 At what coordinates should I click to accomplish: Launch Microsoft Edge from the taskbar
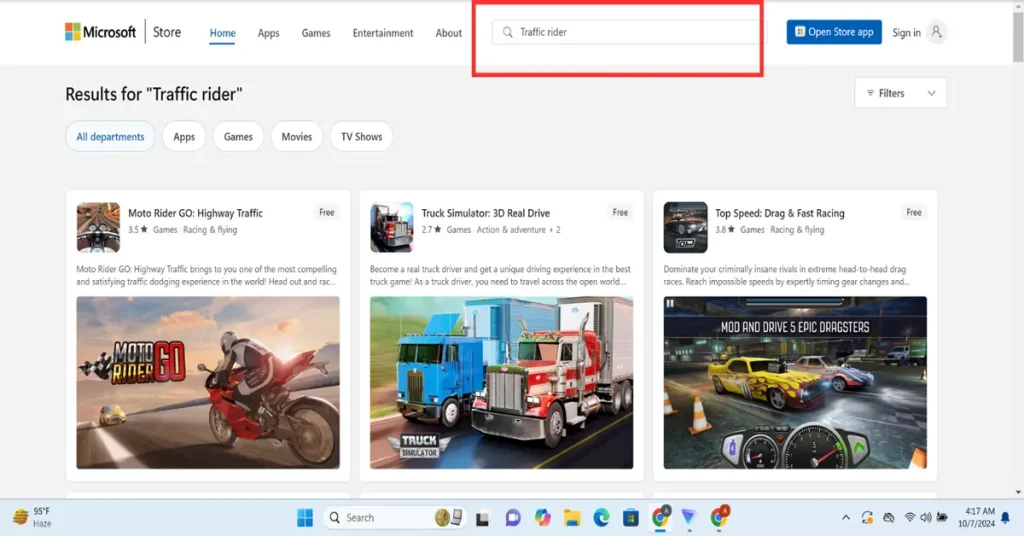click(x=601, y=517)
